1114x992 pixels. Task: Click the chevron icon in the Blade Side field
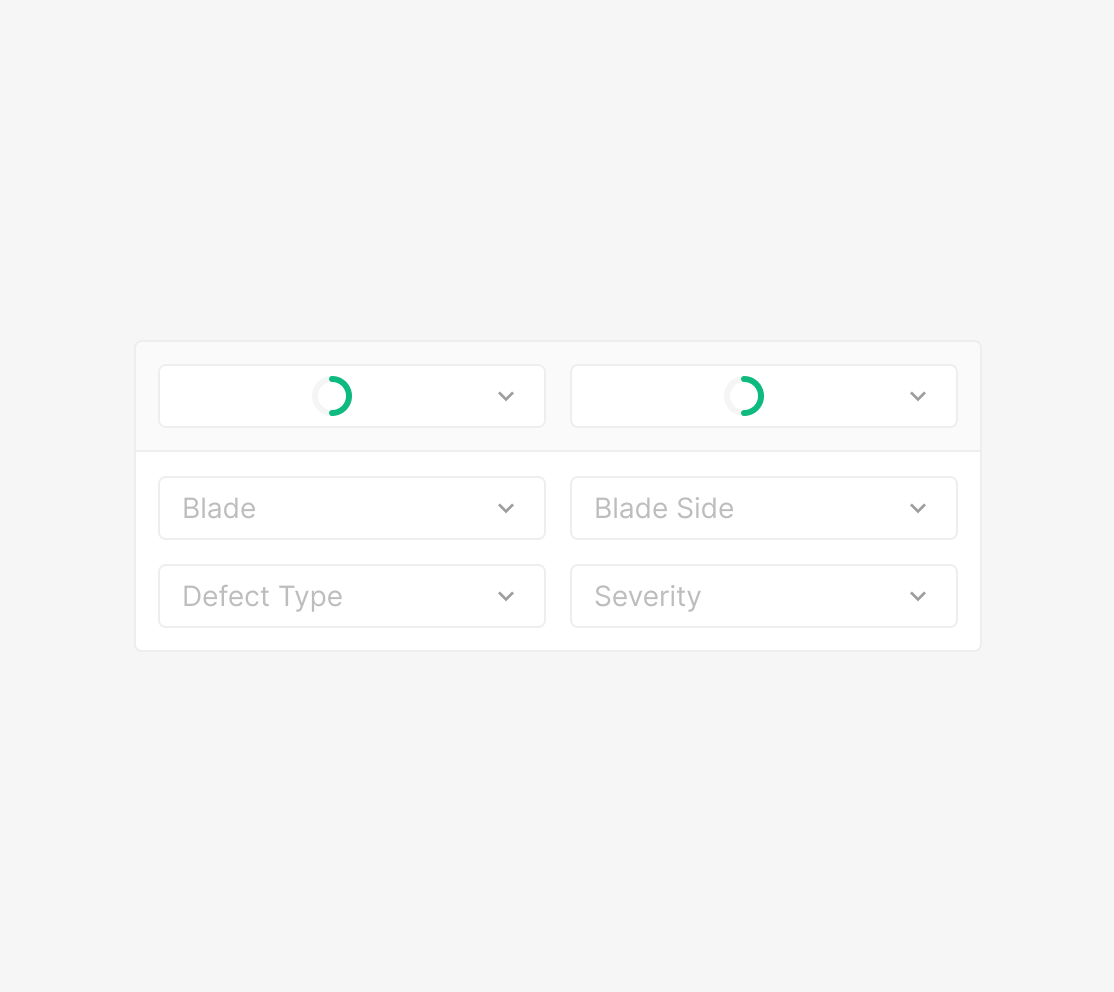pyautogui.click(x=918, y=508)
